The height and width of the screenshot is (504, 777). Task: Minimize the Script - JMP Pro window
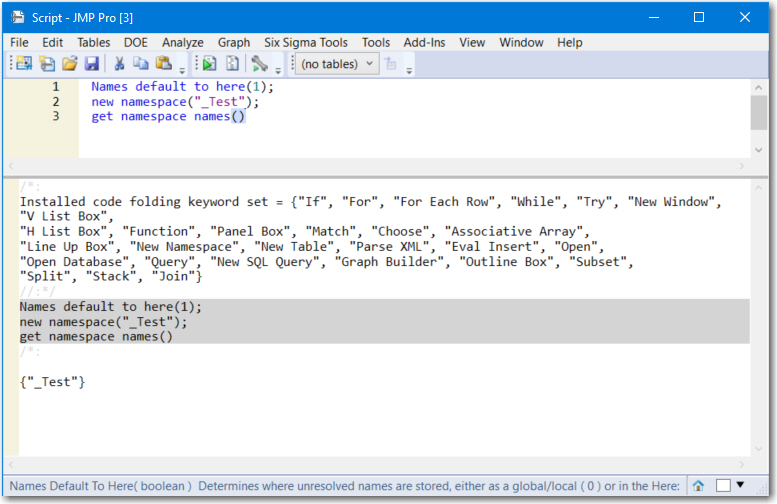point(654,17)
